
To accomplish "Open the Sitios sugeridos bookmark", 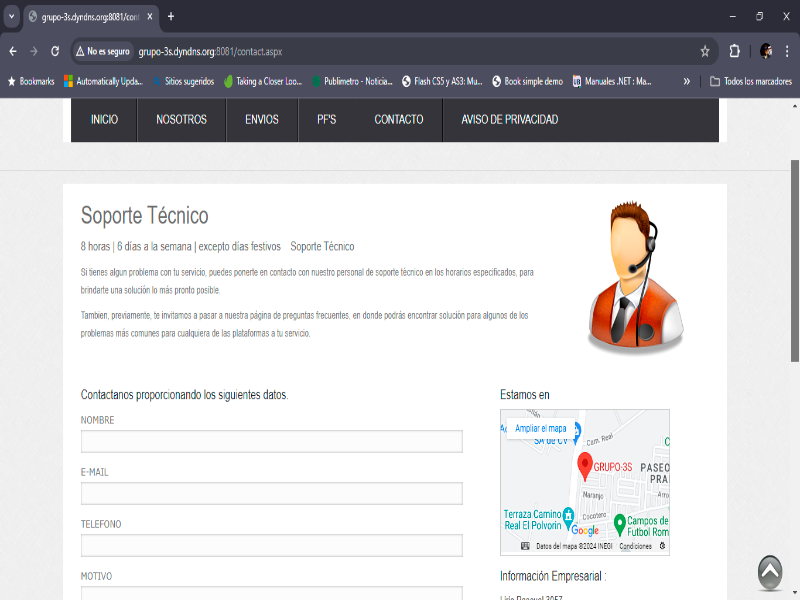I will pyautogui.click(x=184, y=81).
